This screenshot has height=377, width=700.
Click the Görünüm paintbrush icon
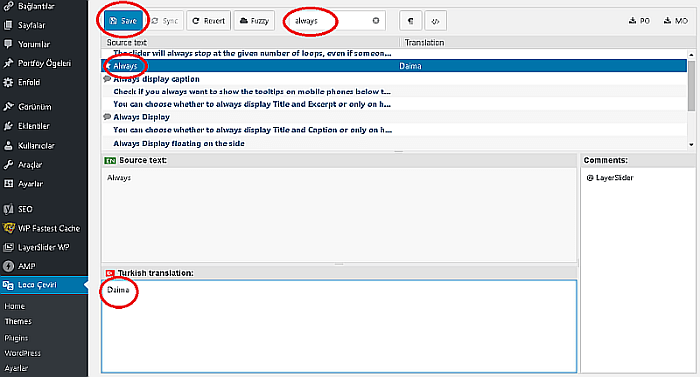8,107
